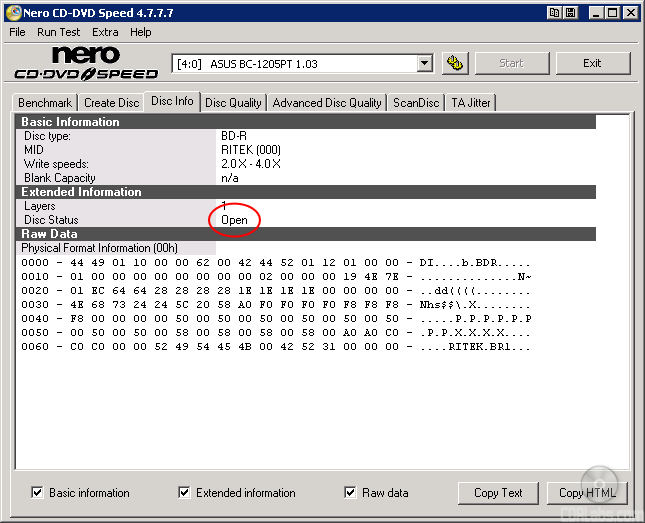Maximize the Nero CD-DVD Speed window
The width and height of the screenshot is (645, 523).
(x=611, y=12)
